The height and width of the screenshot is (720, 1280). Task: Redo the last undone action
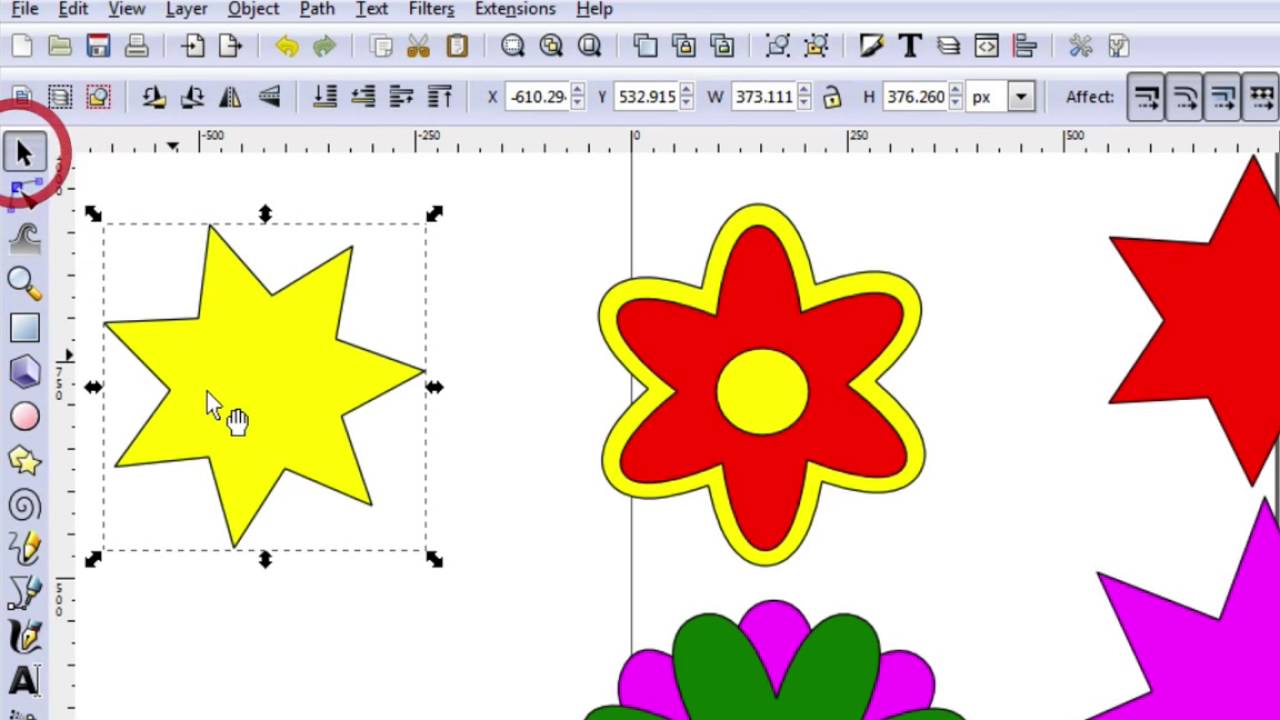point(324,46)
